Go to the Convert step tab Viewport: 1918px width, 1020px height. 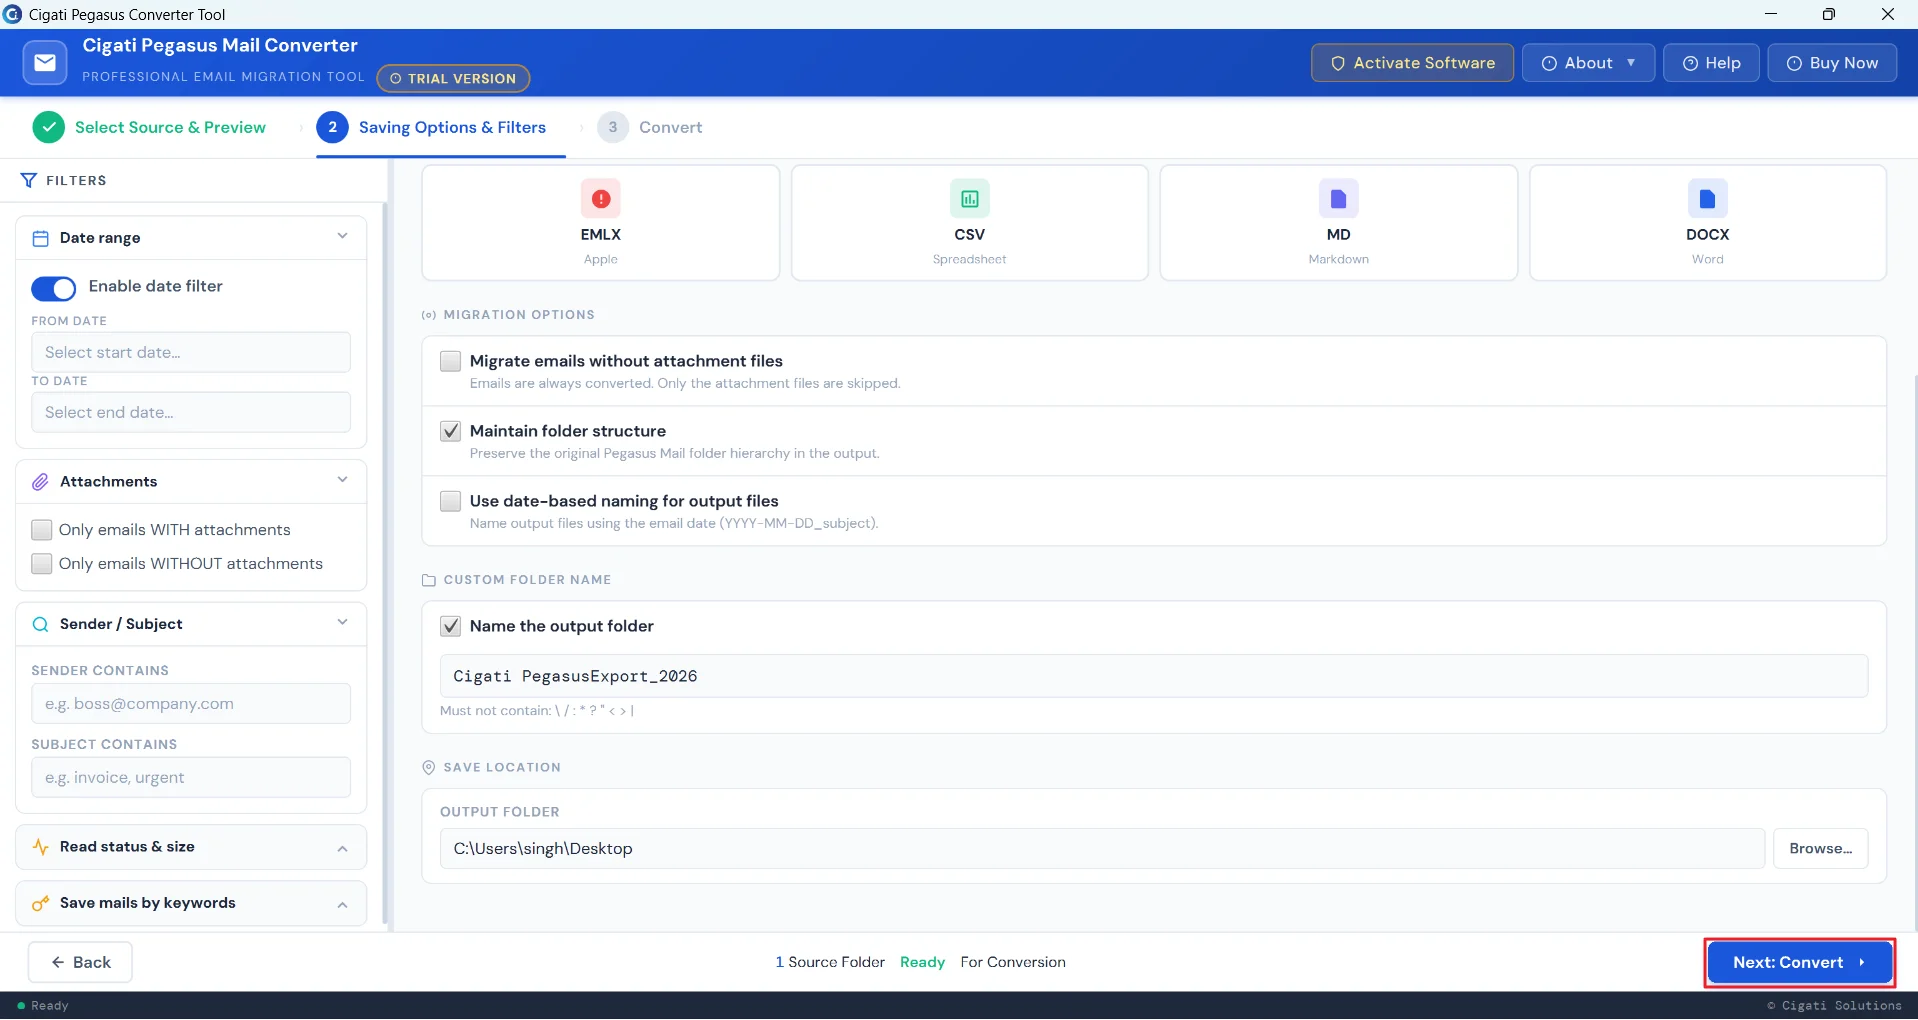[x=650, y=127]
